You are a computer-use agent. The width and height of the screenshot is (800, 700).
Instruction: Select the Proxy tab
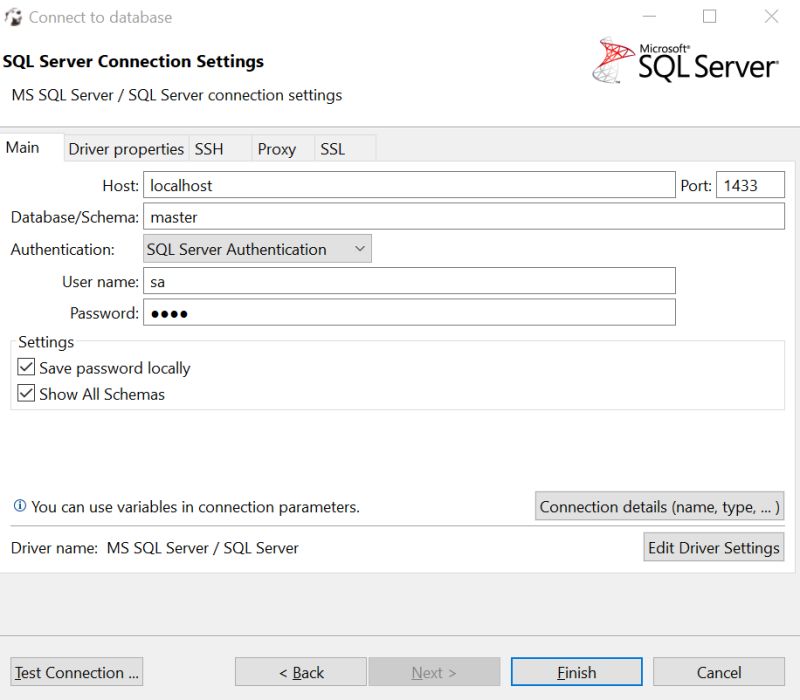[278, 148]
